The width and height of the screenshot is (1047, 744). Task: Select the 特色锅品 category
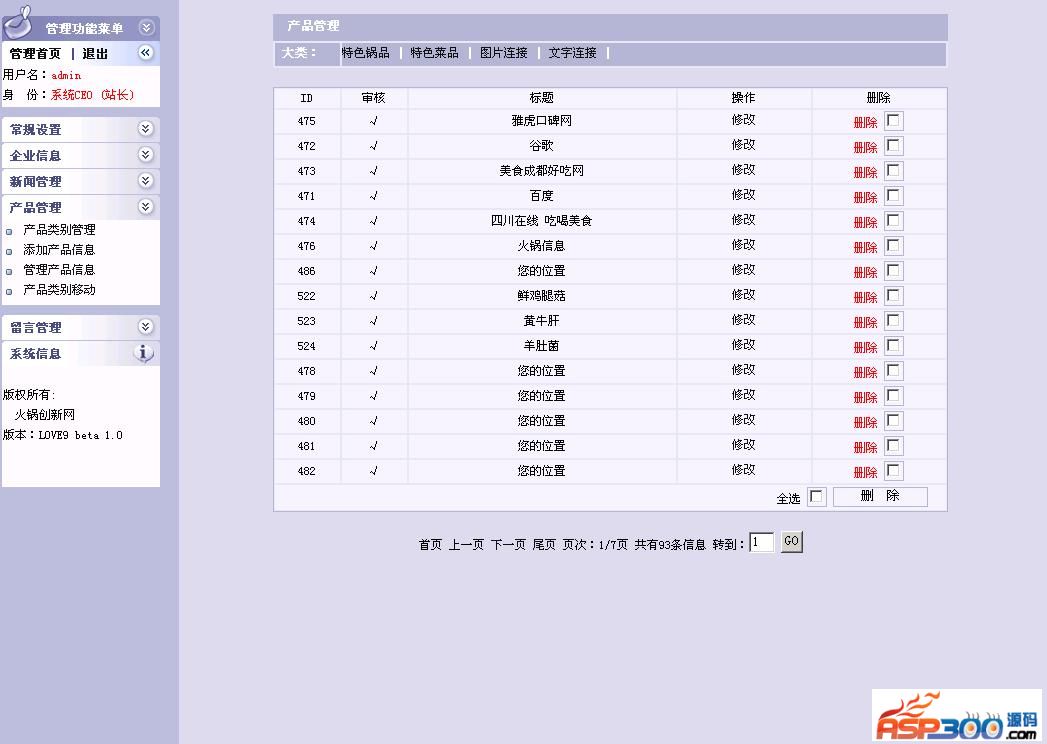point(366,53)
